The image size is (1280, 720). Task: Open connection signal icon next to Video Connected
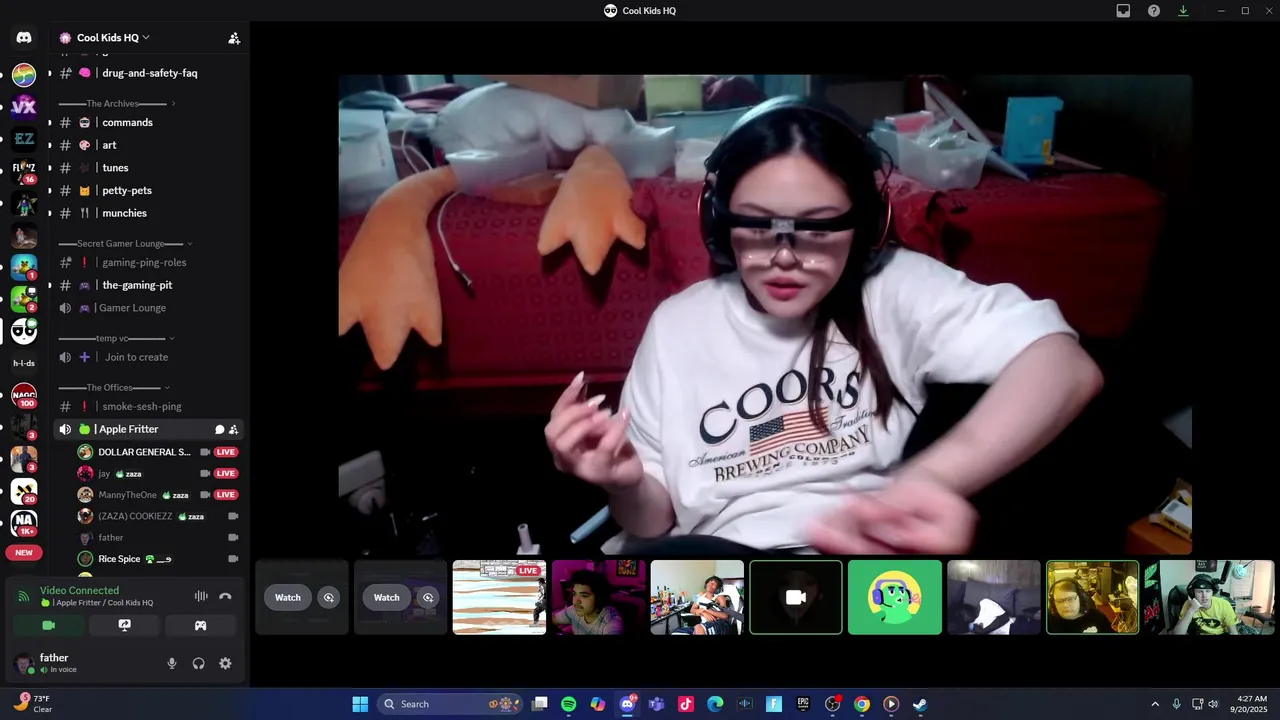point(23,597)
